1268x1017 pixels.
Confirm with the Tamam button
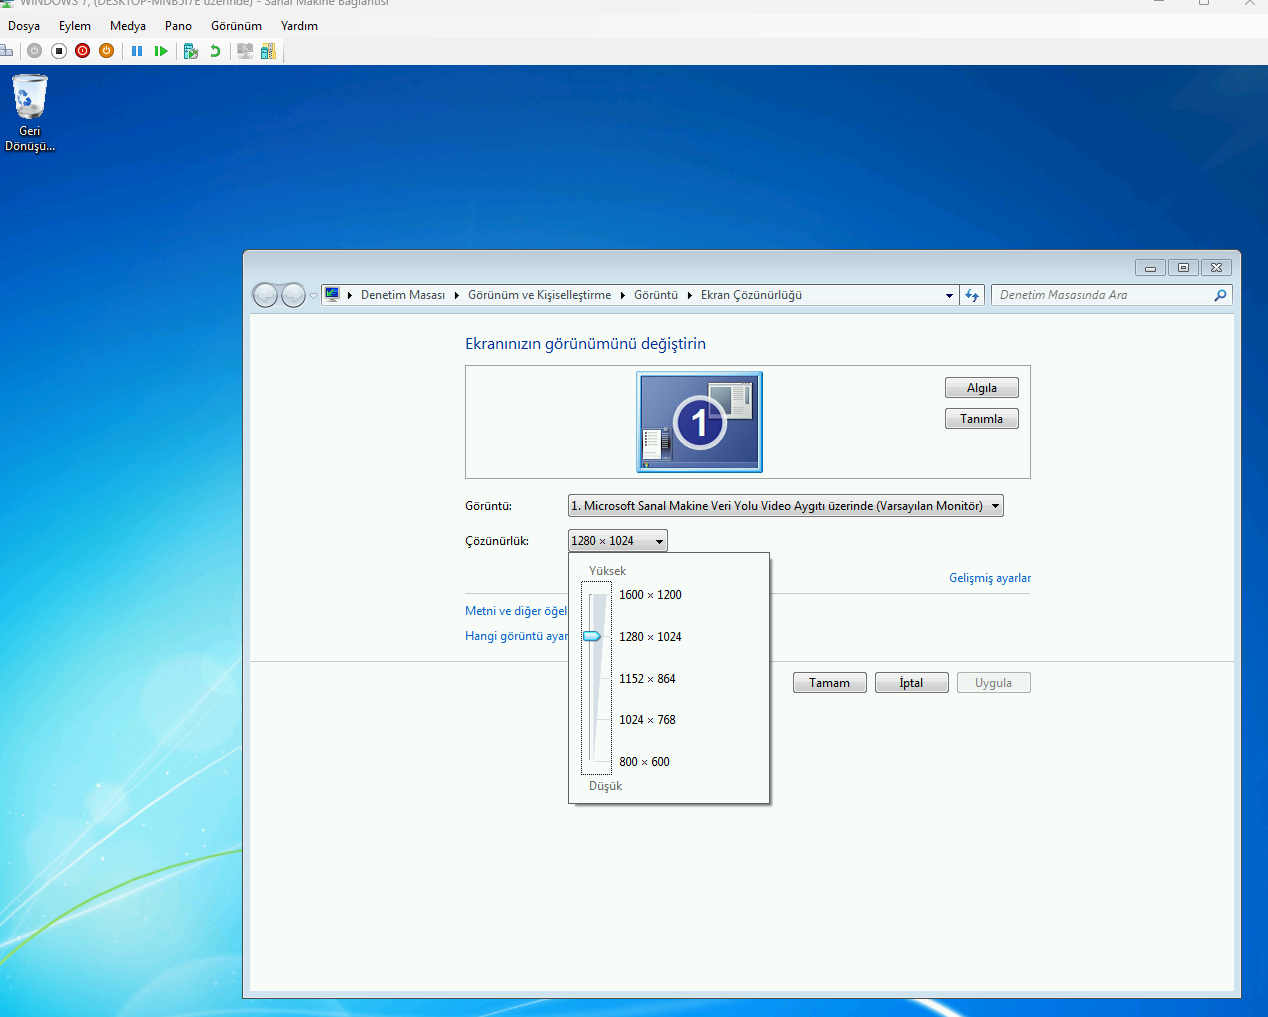click(830, 683)
